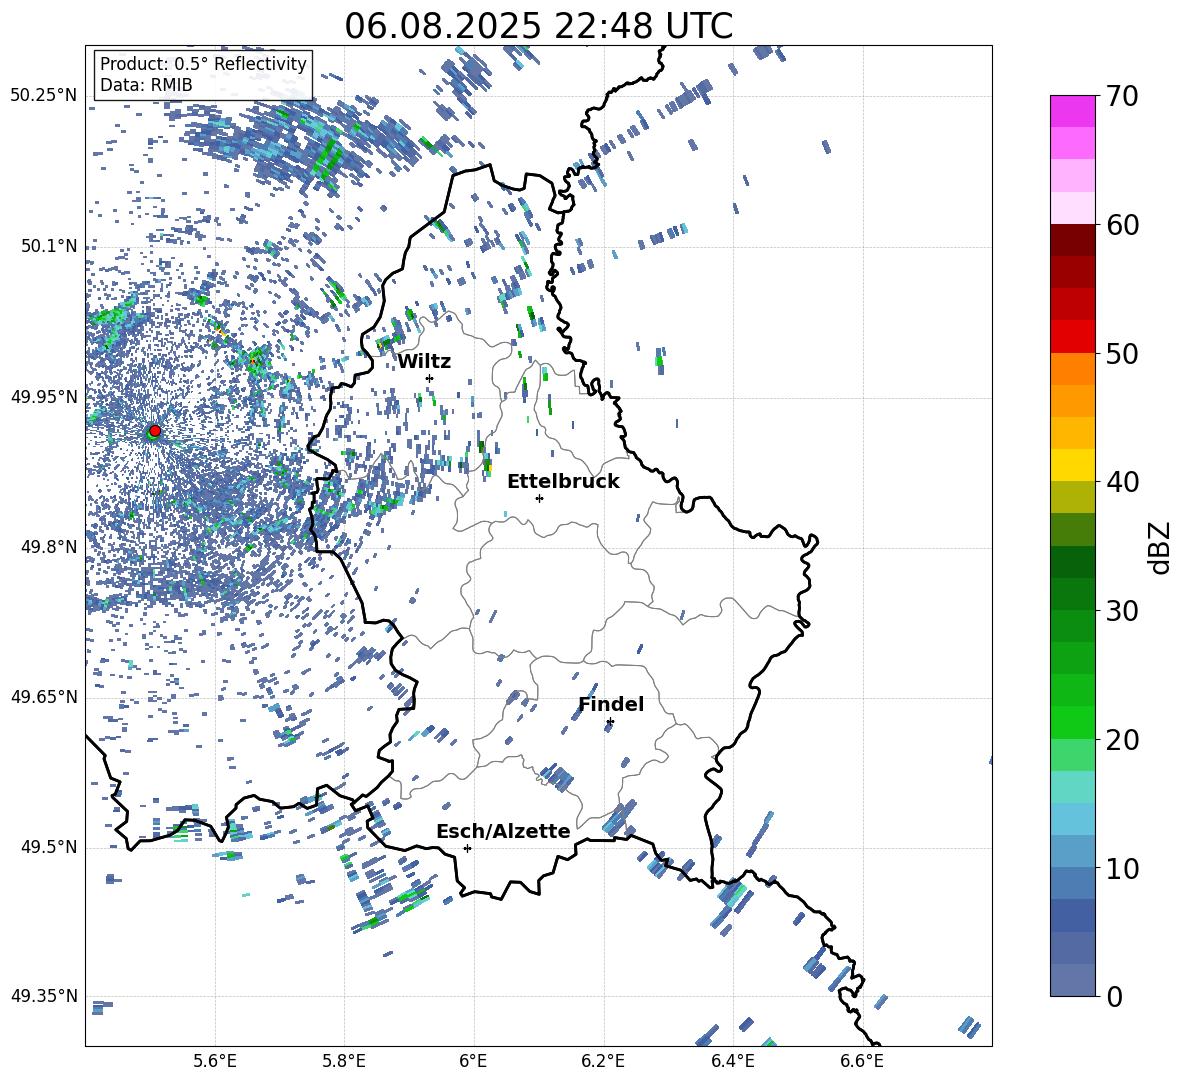Image resolution: width=1184 pixels, height=1081 pixels.
Task: Click the Findel station cross marker
Action: coord(610,722)
